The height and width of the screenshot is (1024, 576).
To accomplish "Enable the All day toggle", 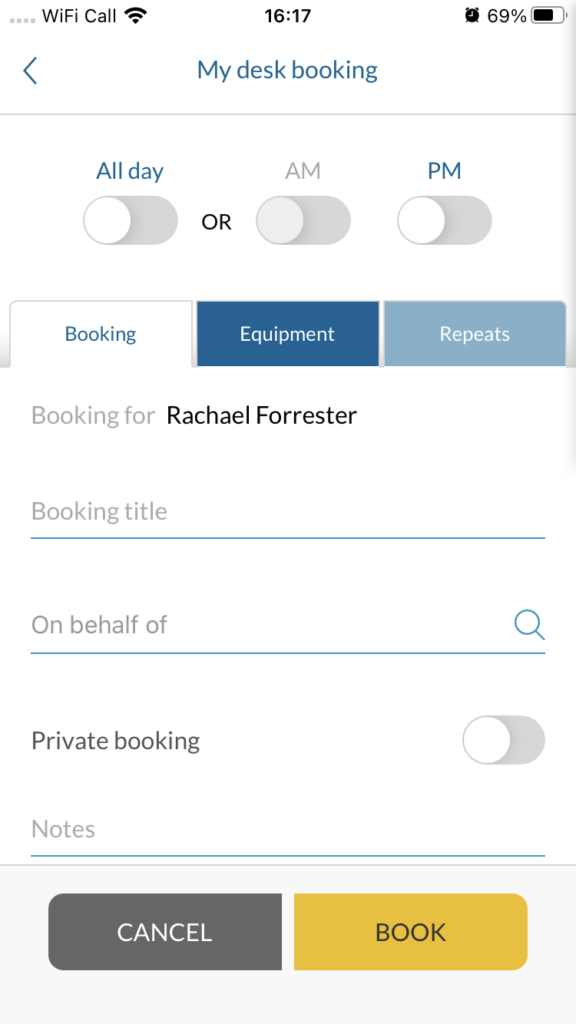I will point(131,221).
